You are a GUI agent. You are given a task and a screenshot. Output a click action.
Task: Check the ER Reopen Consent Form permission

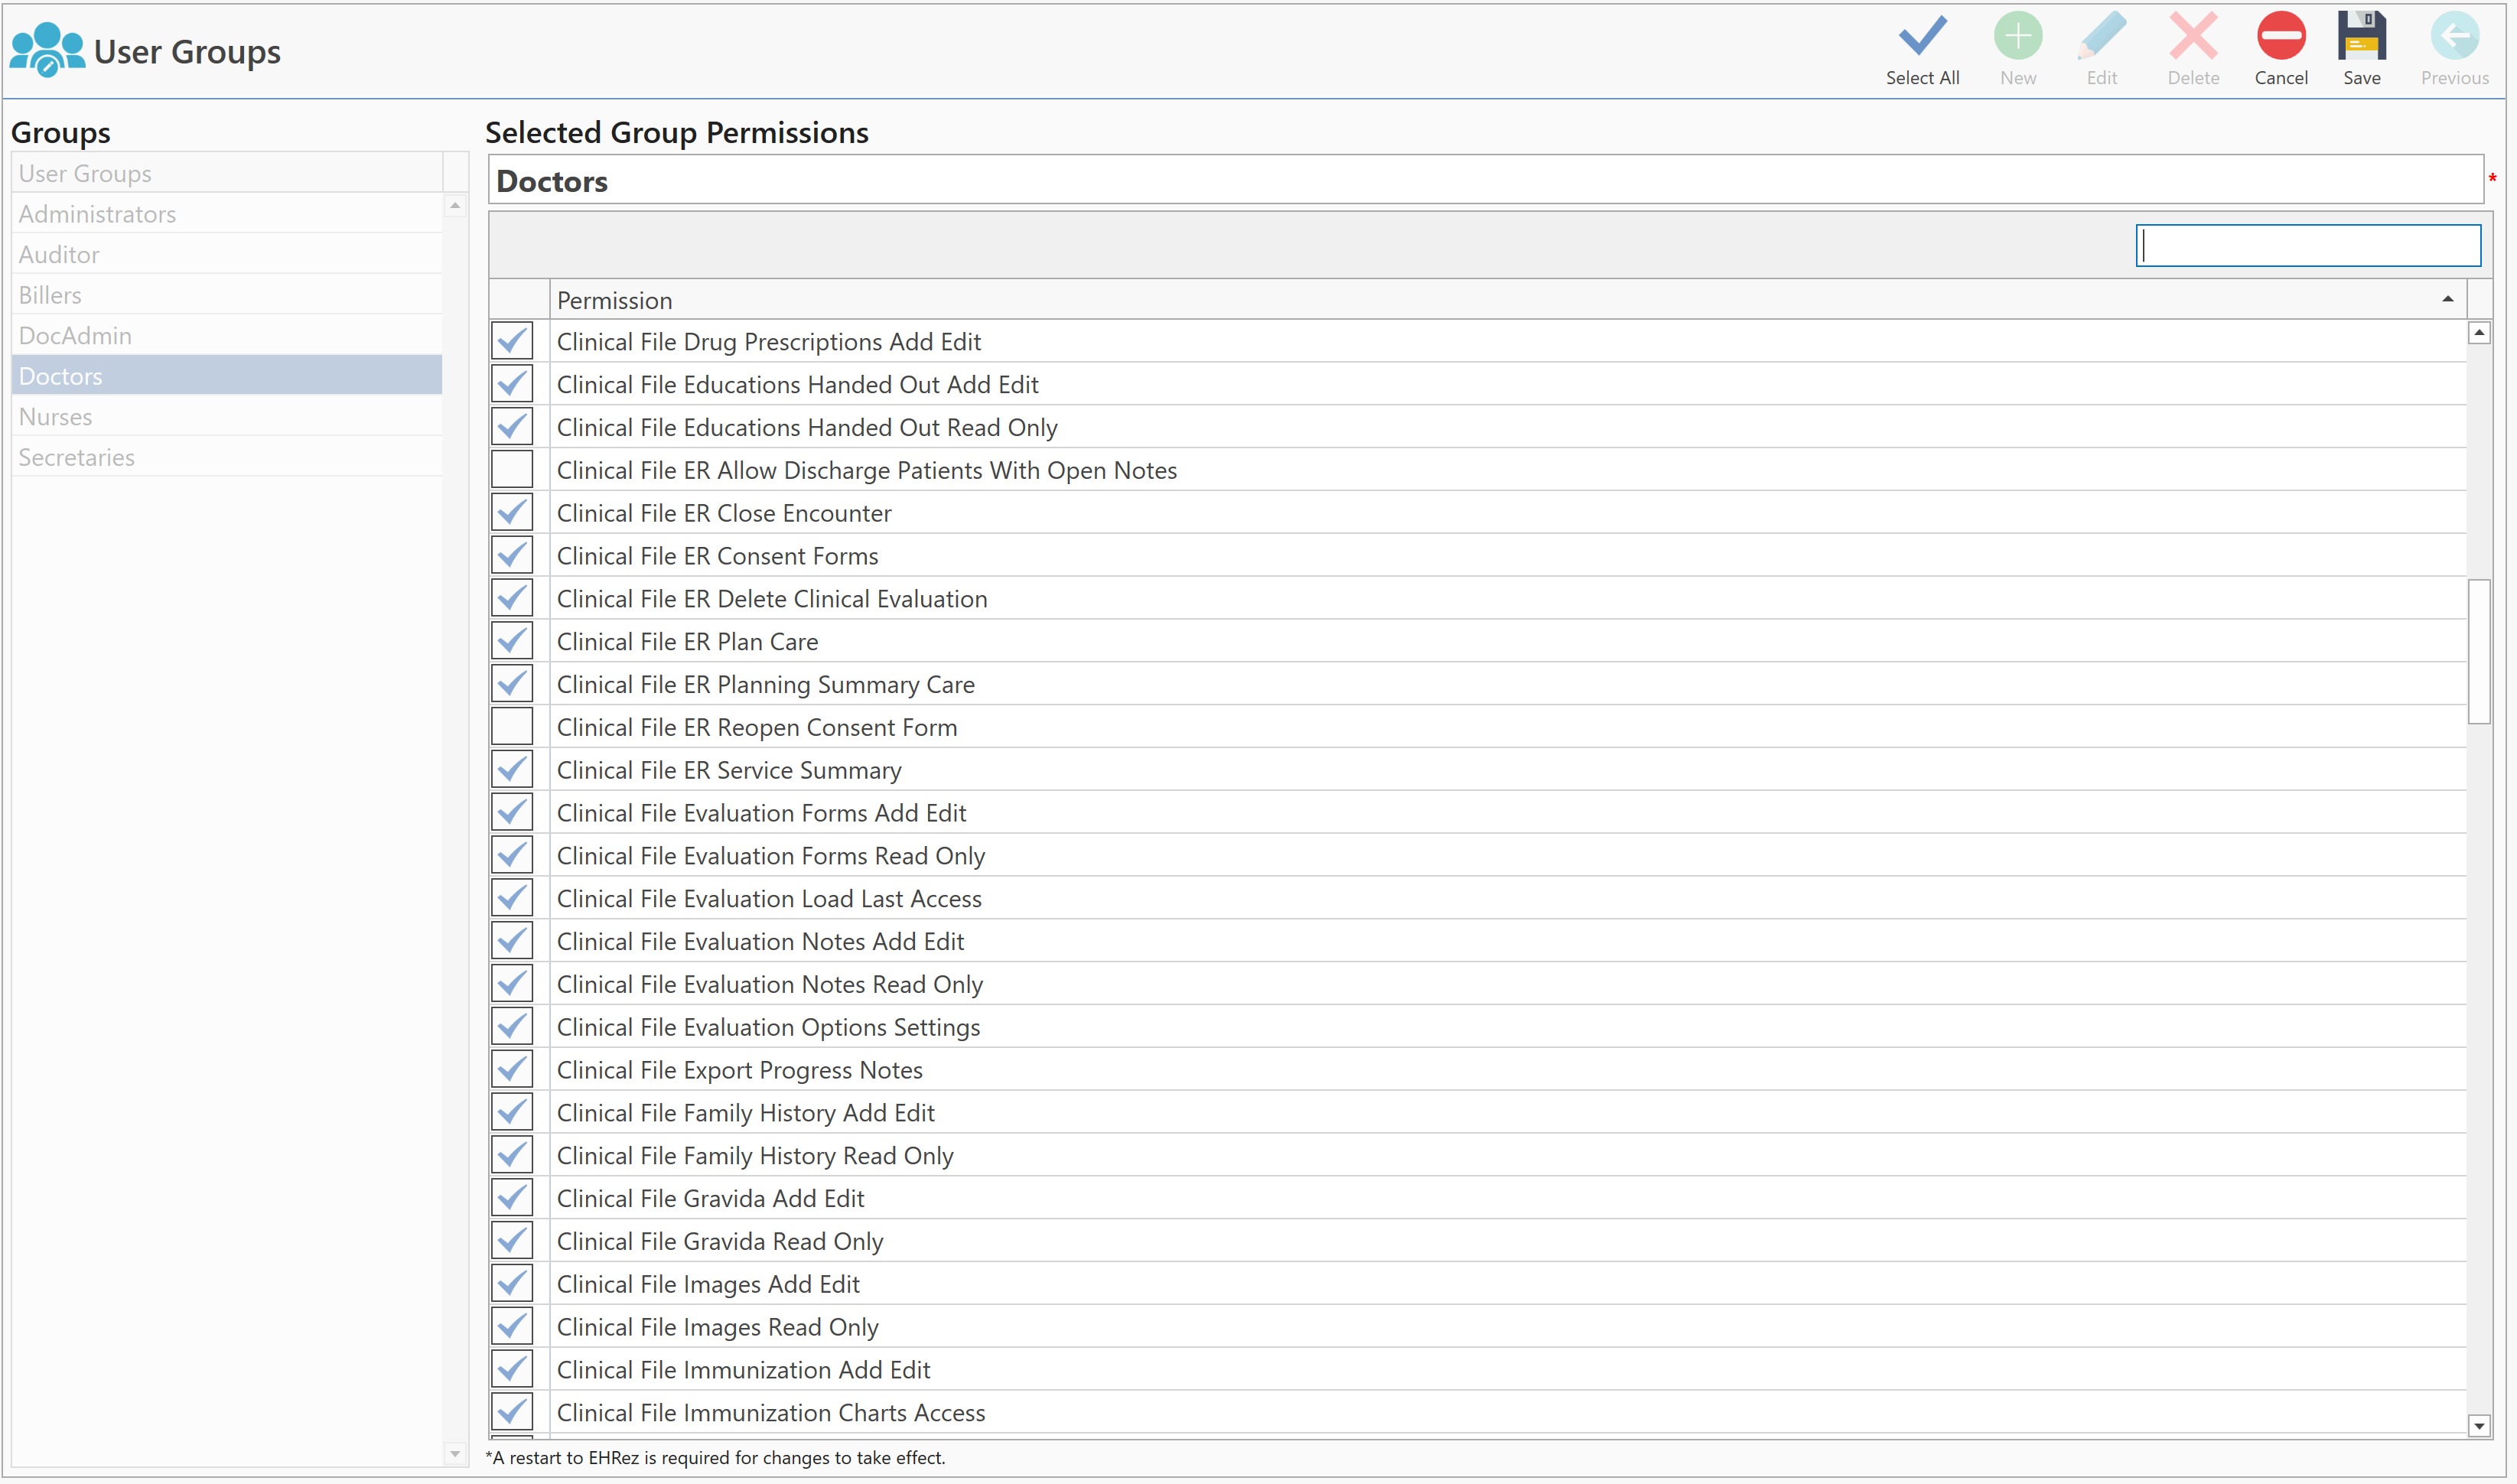[512, 727]
